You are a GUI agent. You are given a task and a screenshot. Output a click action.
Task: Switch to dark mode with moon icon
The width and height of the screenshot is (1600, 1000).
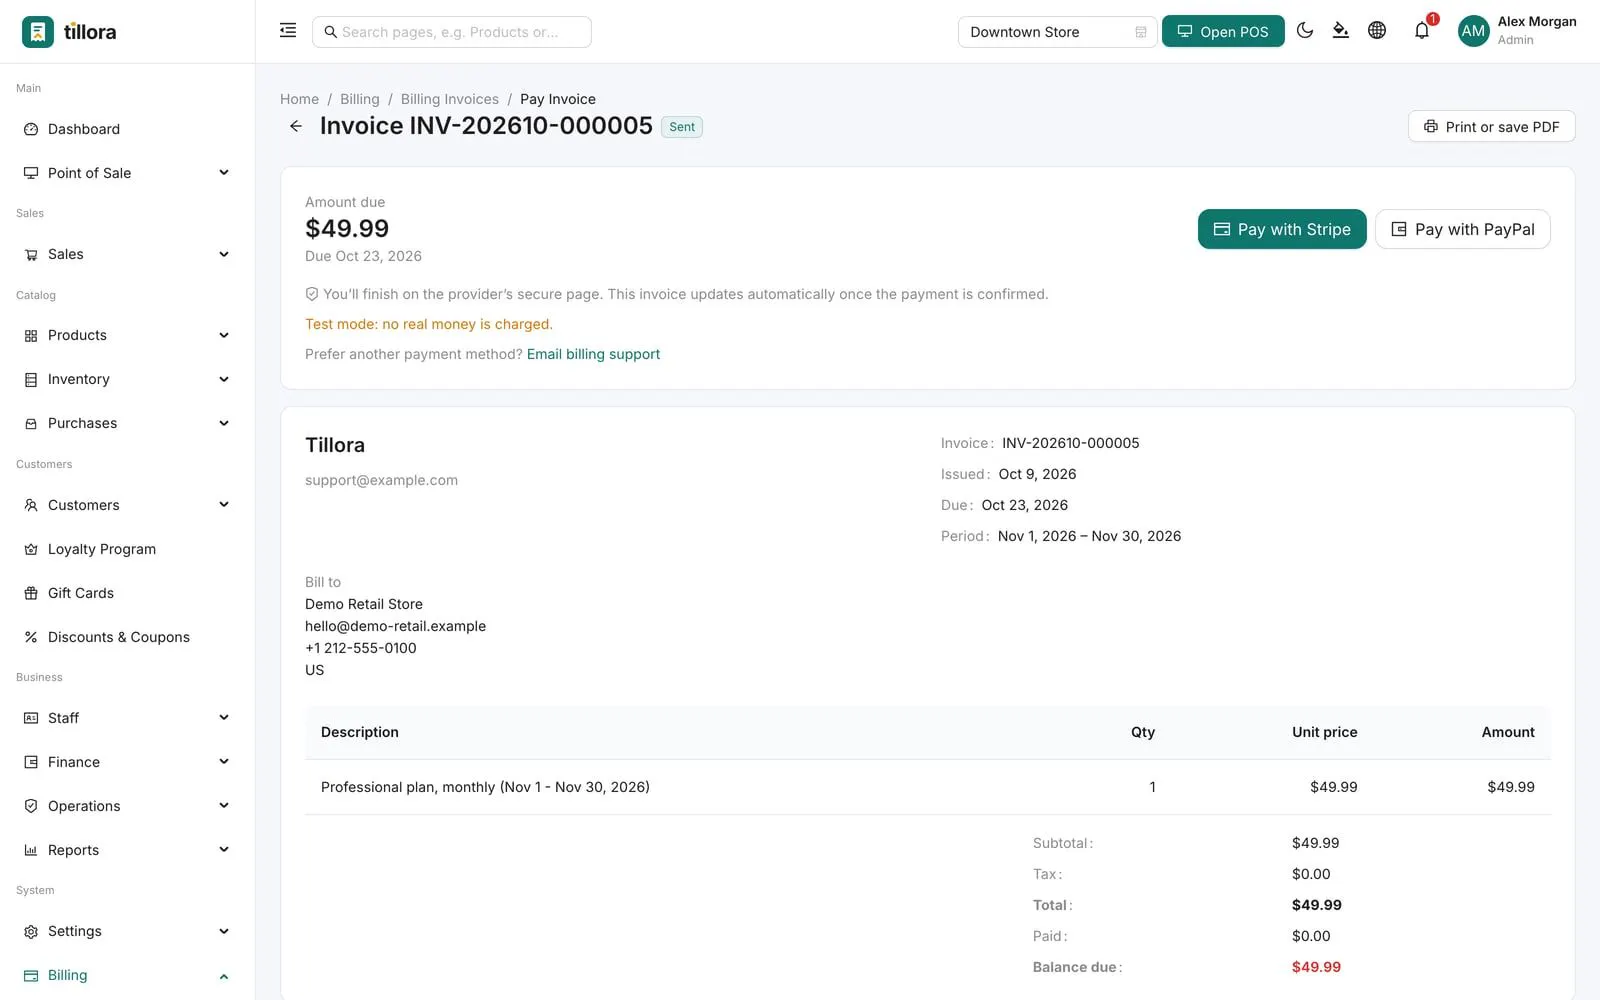click(x=1305, y=31)
